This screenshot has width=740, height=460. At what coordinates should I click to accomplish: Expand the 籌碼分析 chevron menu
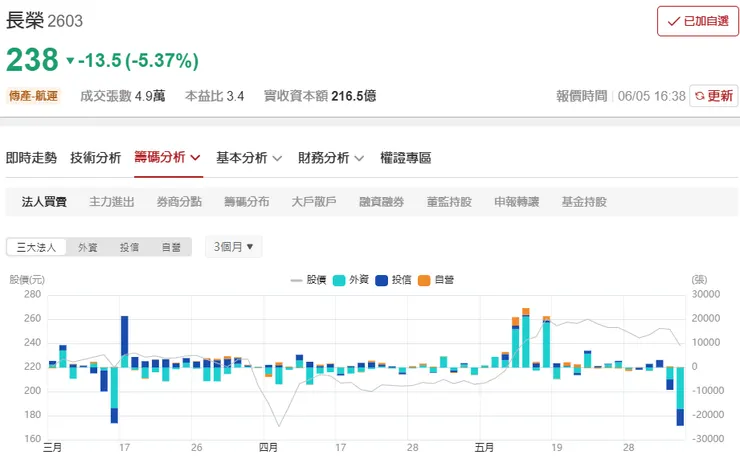(195, 158)
